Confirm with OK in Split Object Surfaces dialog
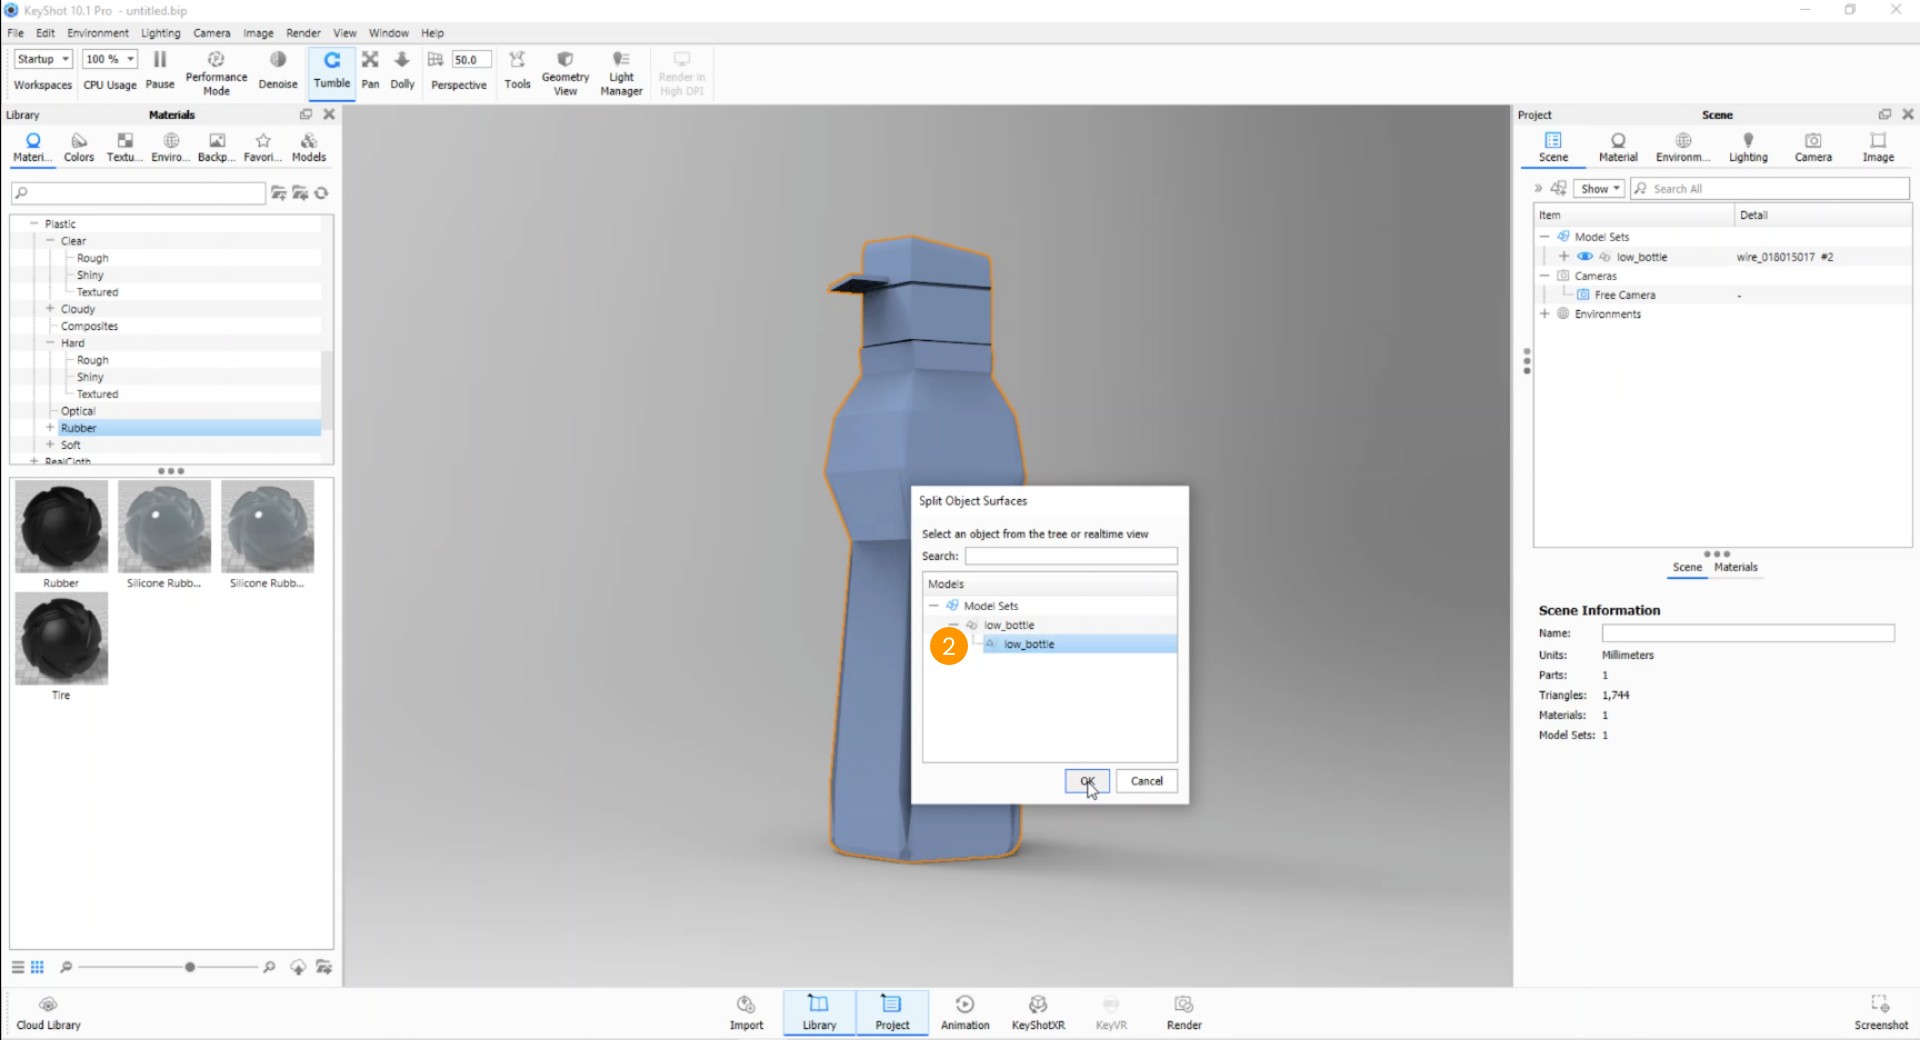 coord(1086,781)
